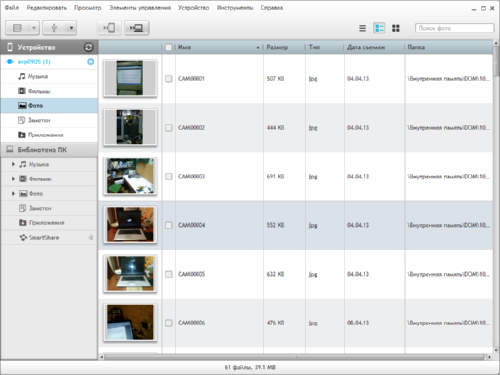This screenshot has height=375, width=500.
Task: Open device Приложения section
Action: pos(49,135)
